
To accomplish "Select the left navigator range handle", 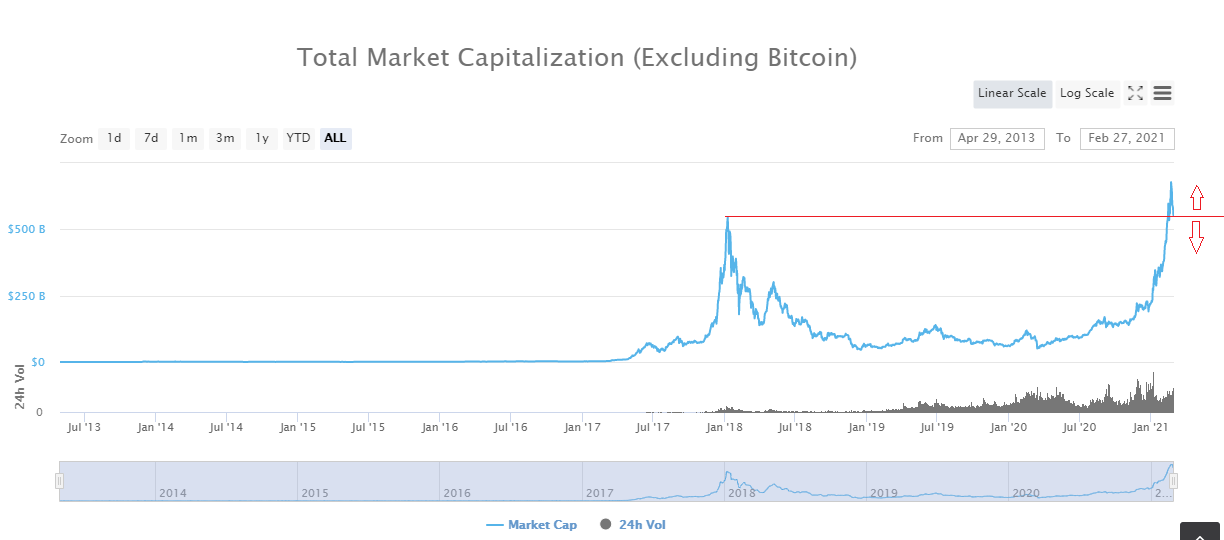I will pyautogui.click(x=60, y=481).
